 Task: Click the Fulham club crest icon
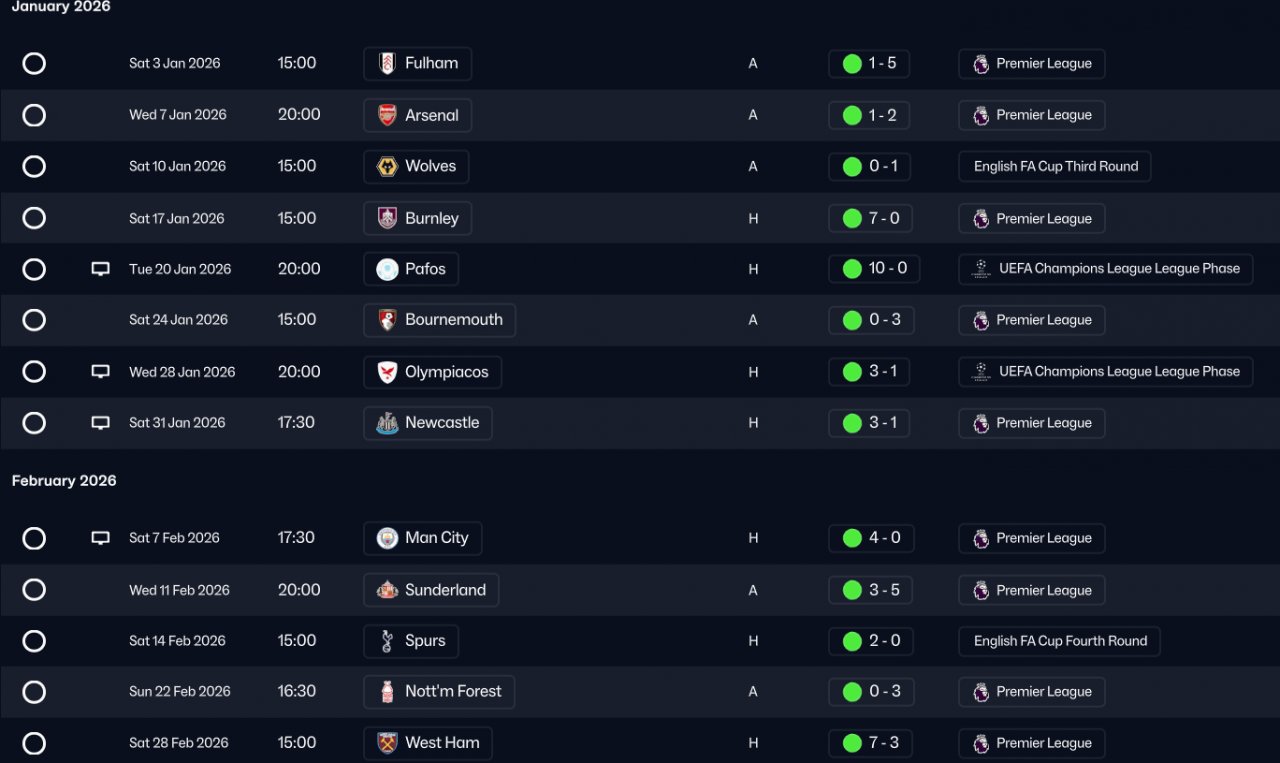tap(387, 64)
